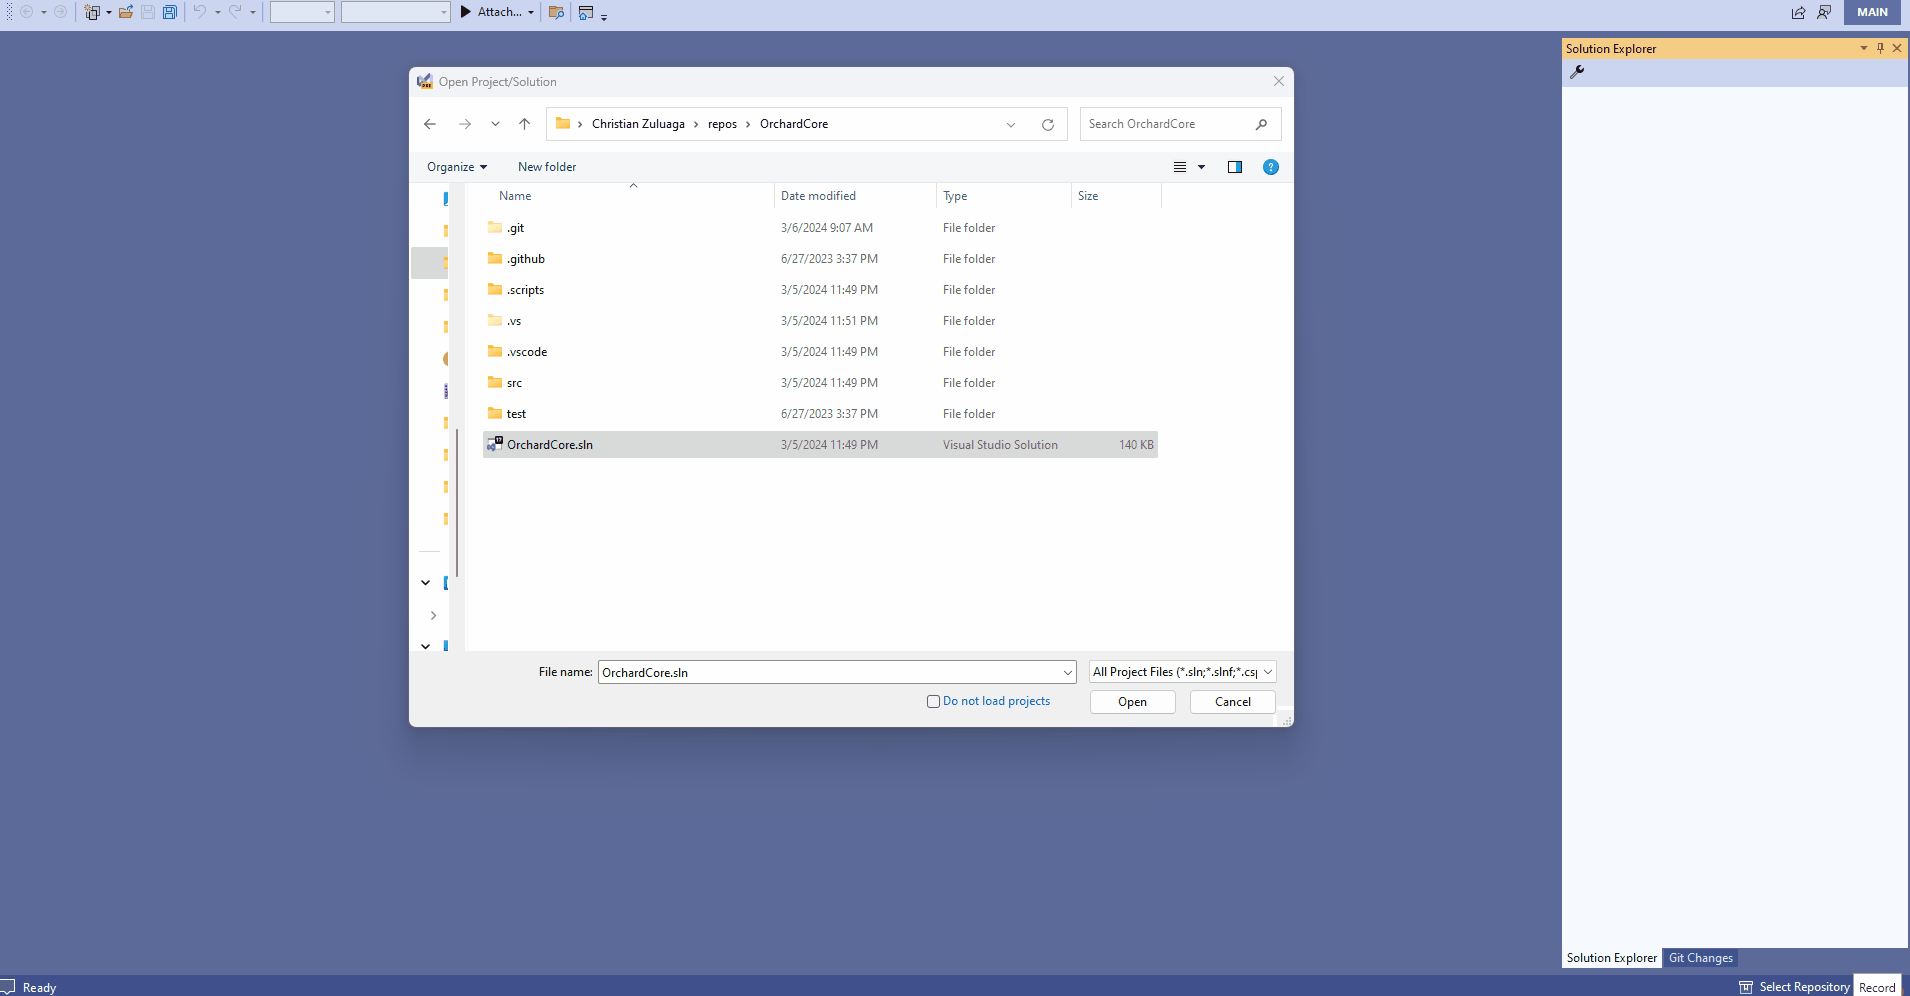Open the New Project dropdown arrow
The image size is (1910, 996).
click(109, 12)
